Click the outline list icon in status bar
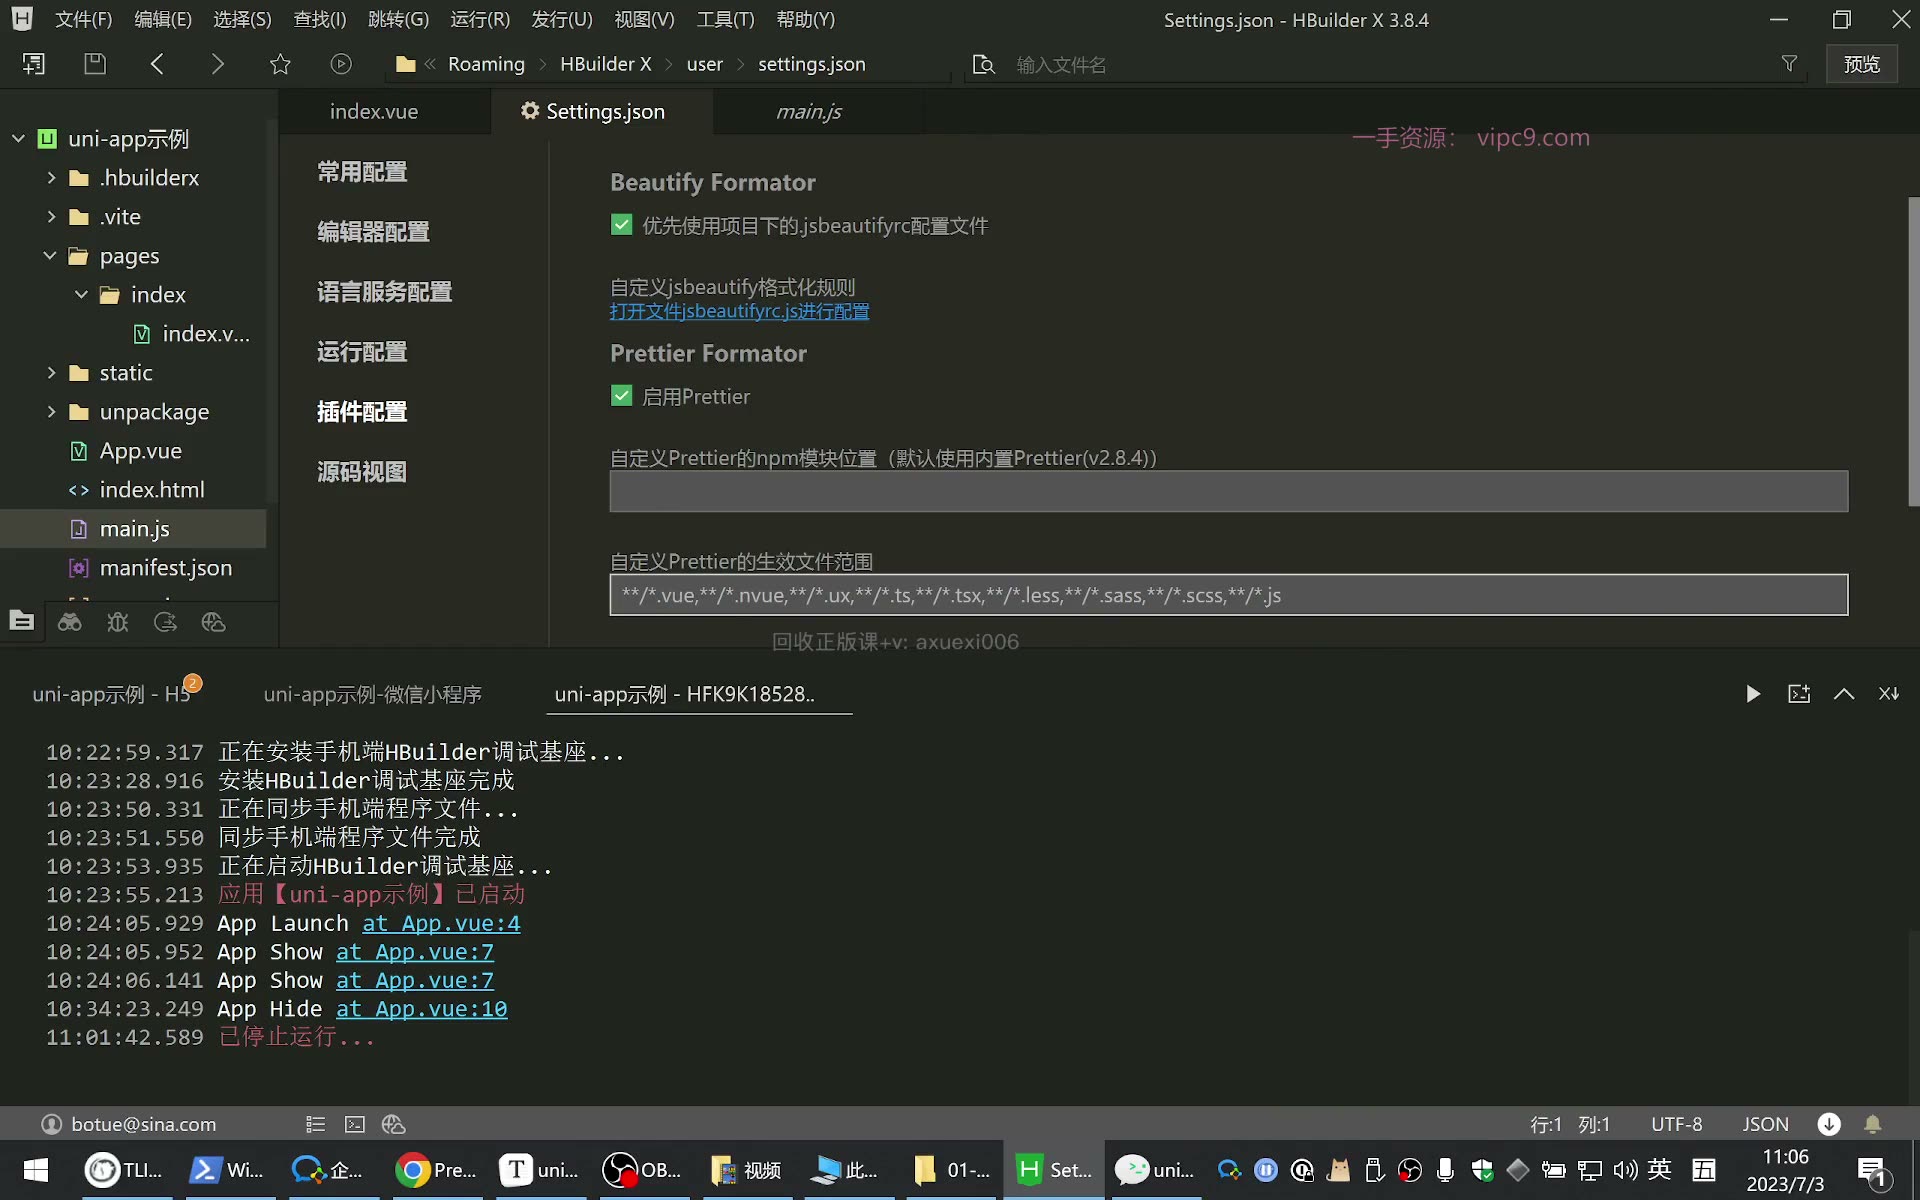The height and width of the screenshot is (1200, 1920). 316,1124
